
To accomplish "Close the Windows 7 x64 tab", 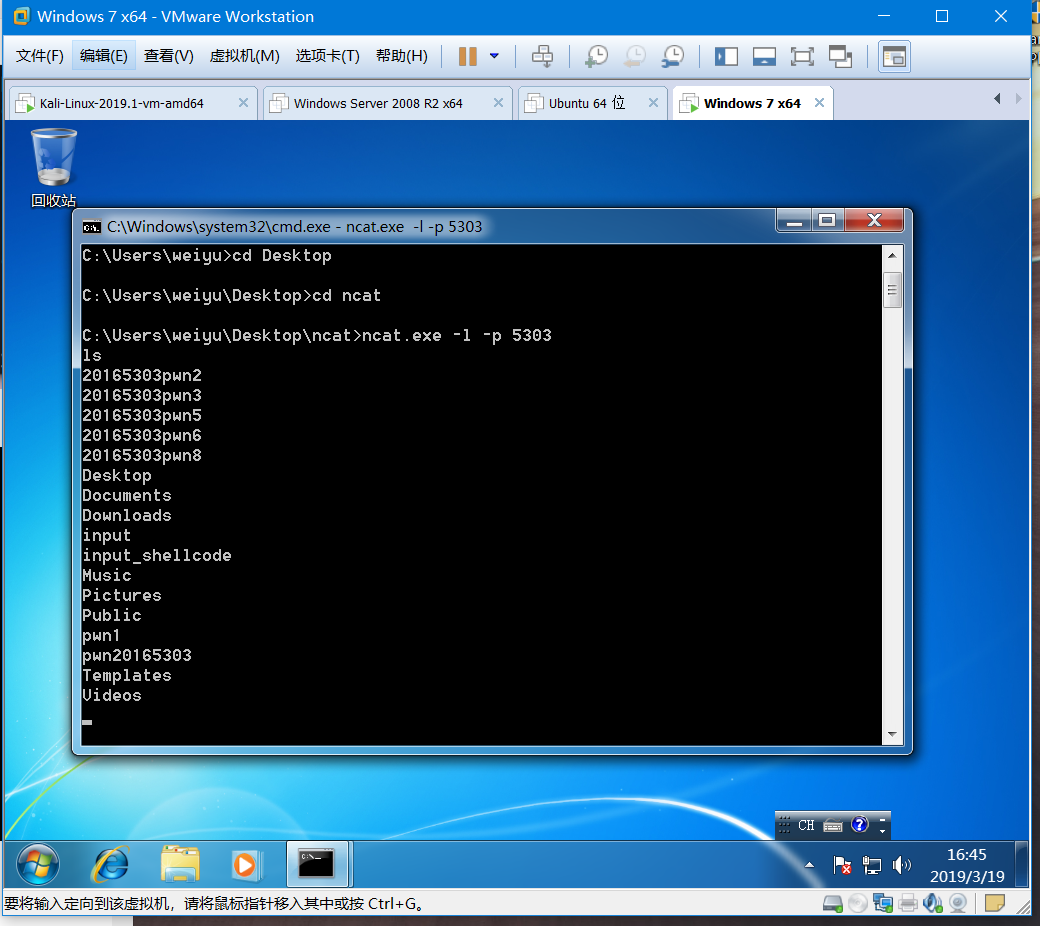I will pos(820,103).
